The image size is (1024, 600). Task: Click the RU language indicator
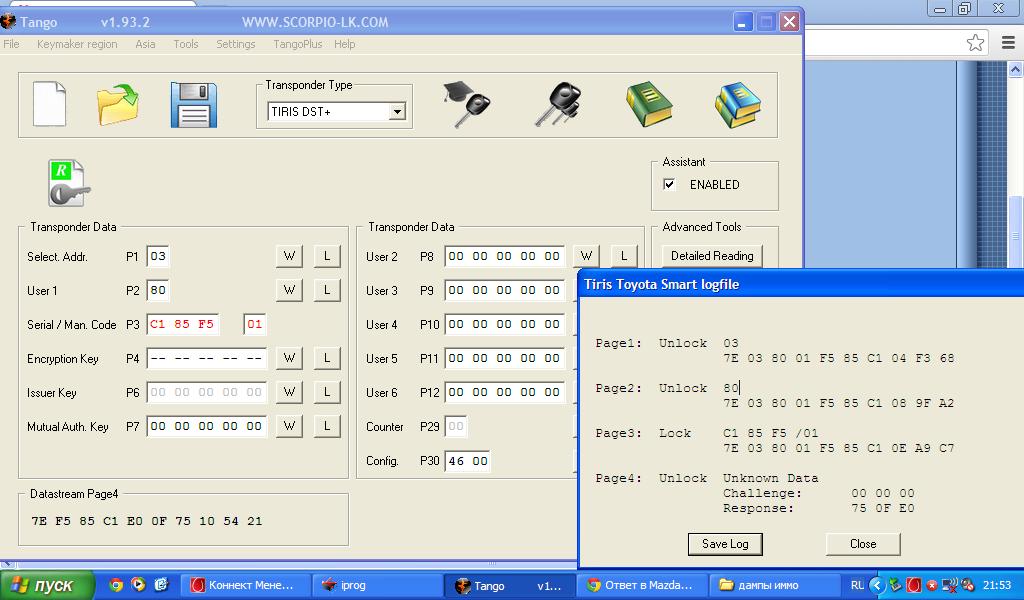click(x=857, y=585)
